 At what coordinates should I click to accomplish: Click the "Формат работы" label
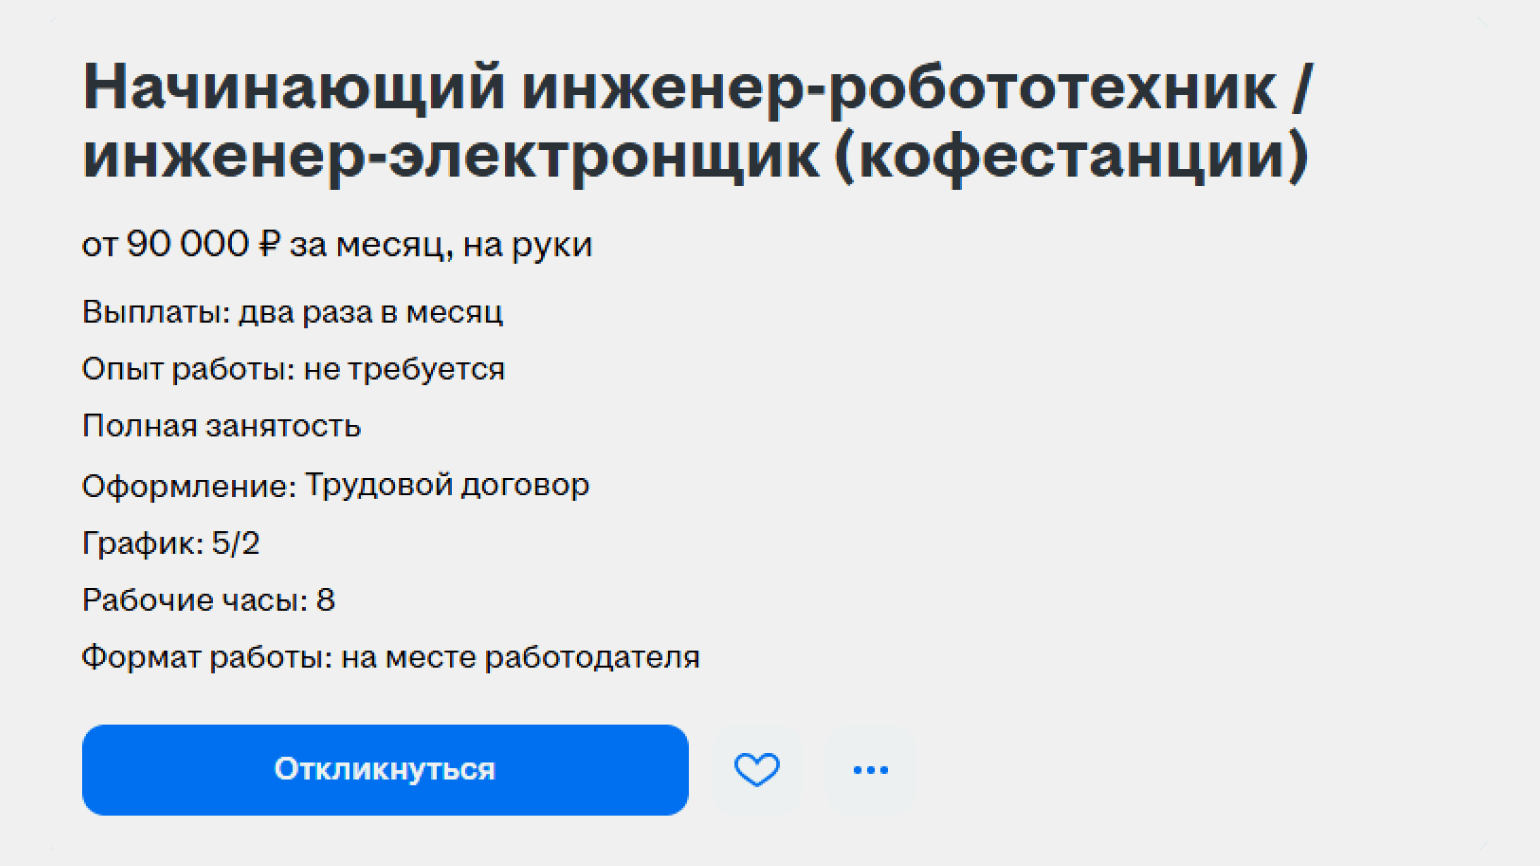pos(205,657)
